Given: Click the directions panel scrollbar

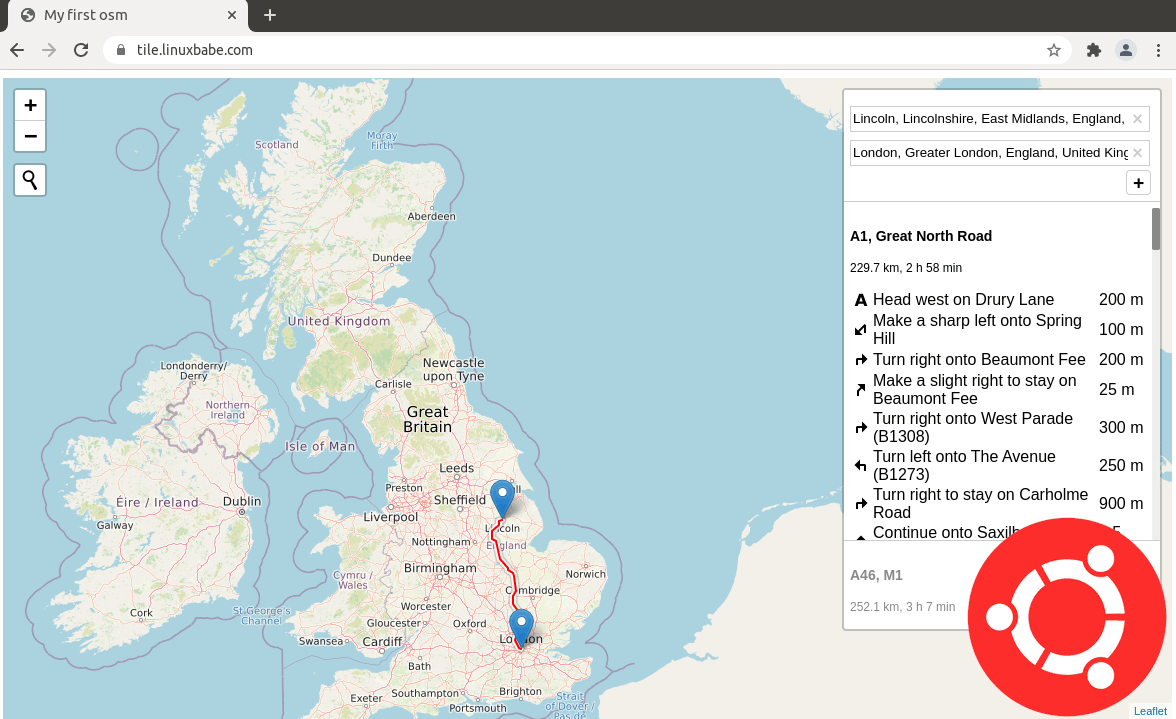Looking at the screenshot, I should coord(1155,229).
